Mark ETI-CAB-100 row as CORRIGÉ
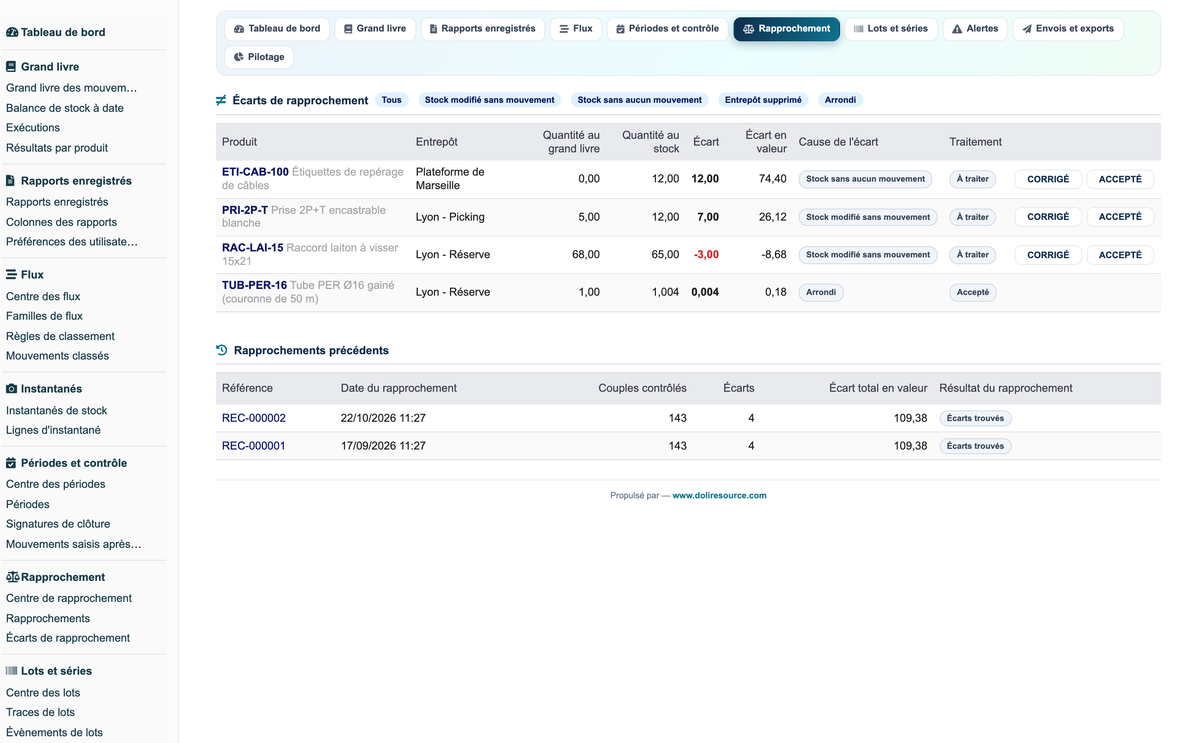This screenshot has height=743, width=1200. tap(1048, 179)
